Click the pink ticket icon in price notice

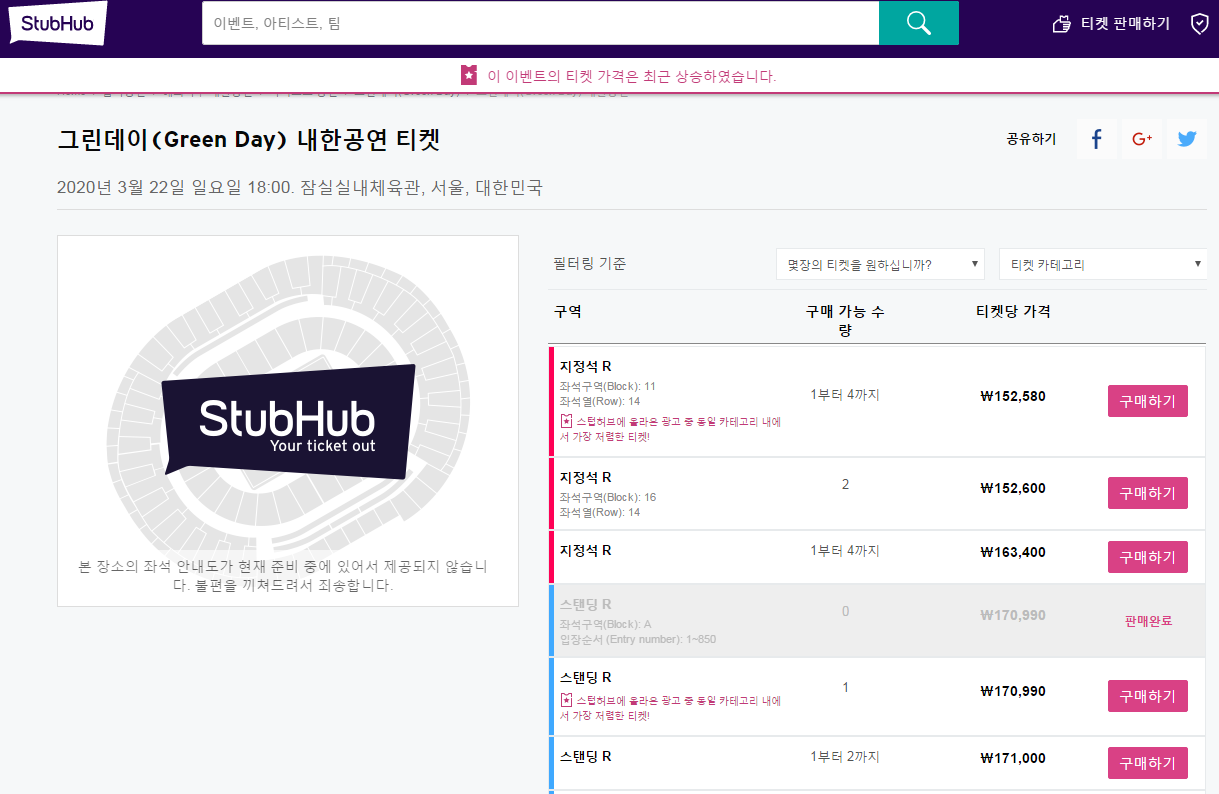(x=469, y=75)
